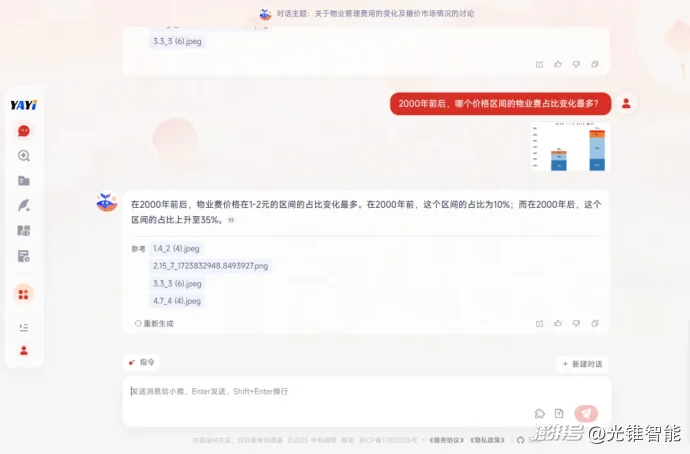This screenshot has width=690, height=454.
Task: Like the answer about 1-2元 price range
Action: point(558,323)
